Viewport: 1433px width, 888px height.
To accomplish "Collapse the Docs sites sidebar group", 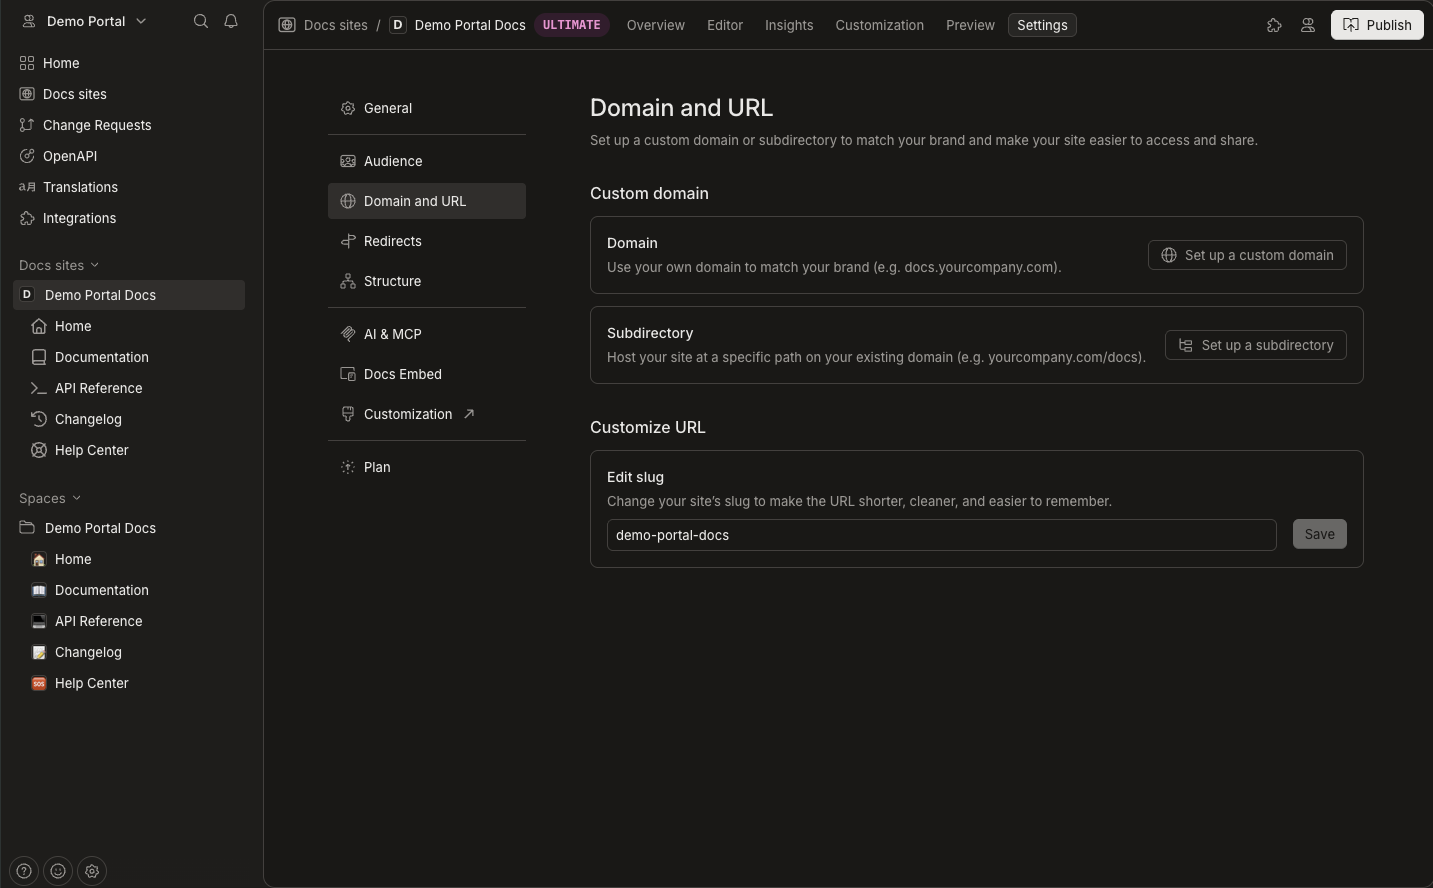I will coord(59,265).
